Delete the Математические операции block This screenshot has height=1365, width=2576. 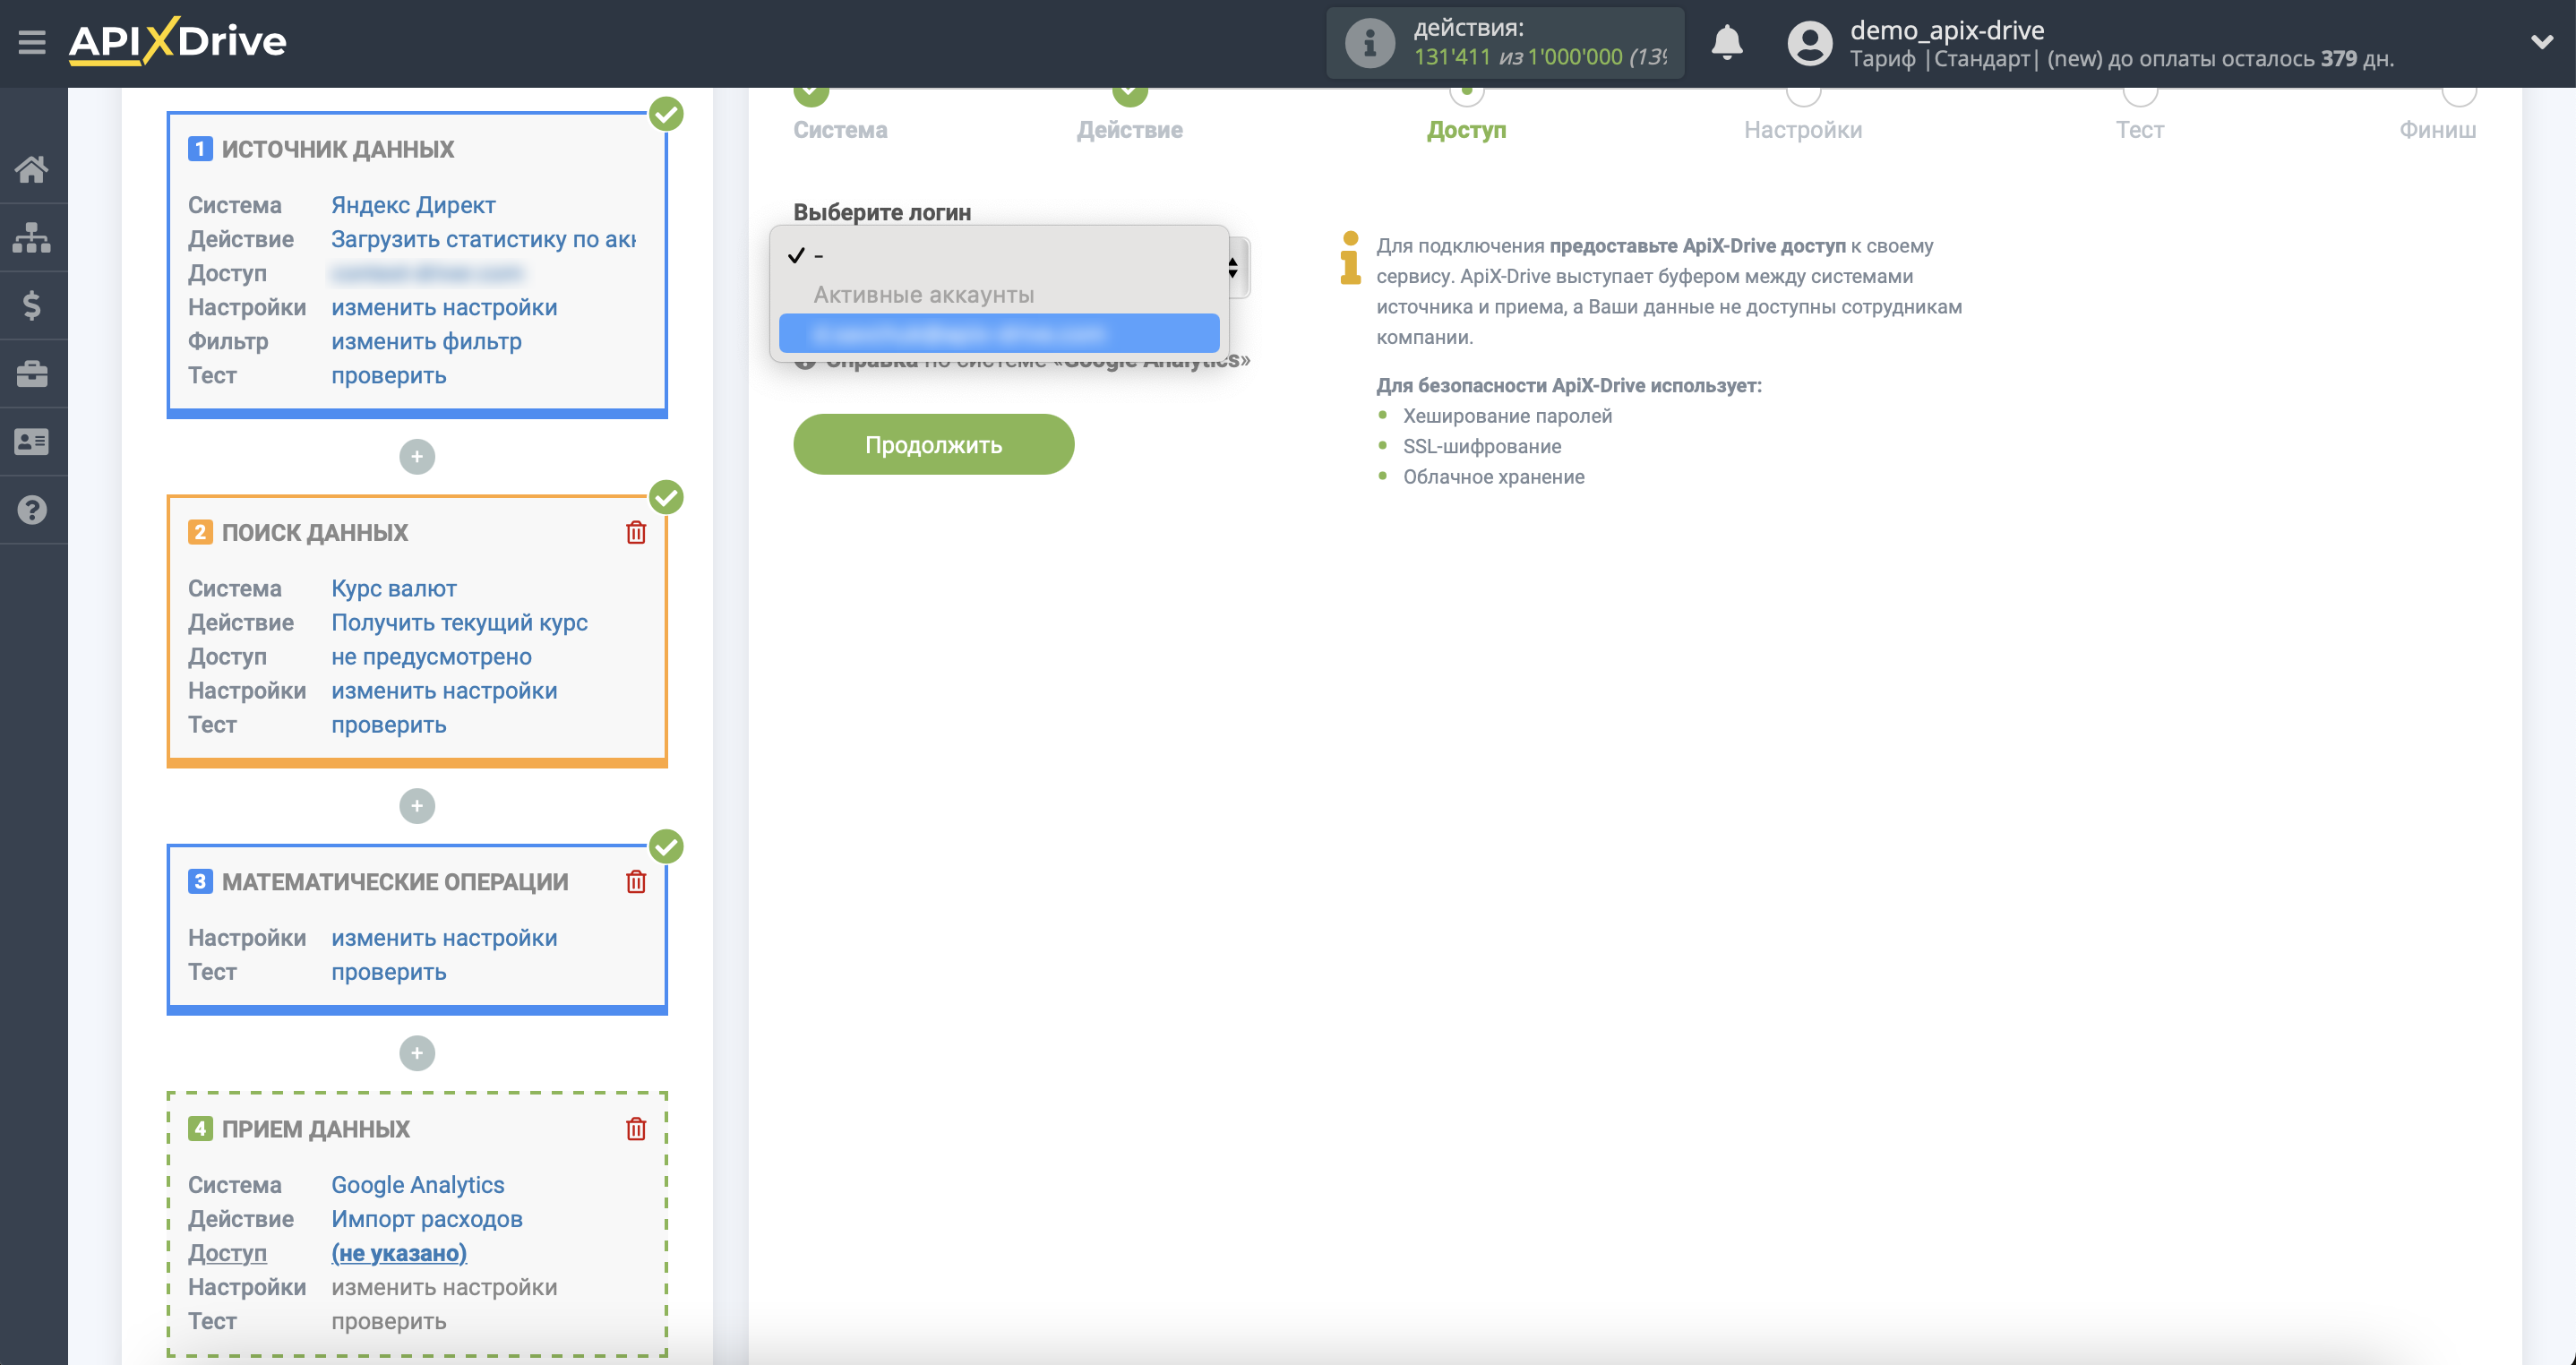636,881
